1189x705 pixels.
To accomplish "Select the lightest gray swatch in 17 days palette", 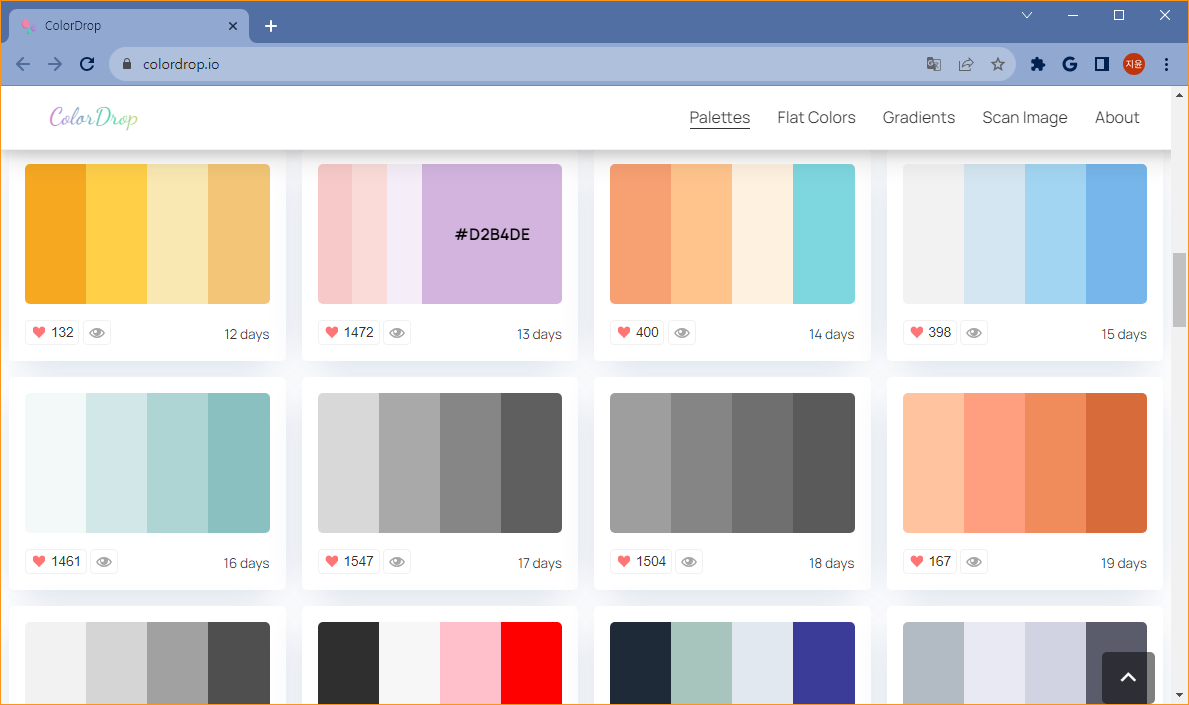I will [x=348, y=462].
